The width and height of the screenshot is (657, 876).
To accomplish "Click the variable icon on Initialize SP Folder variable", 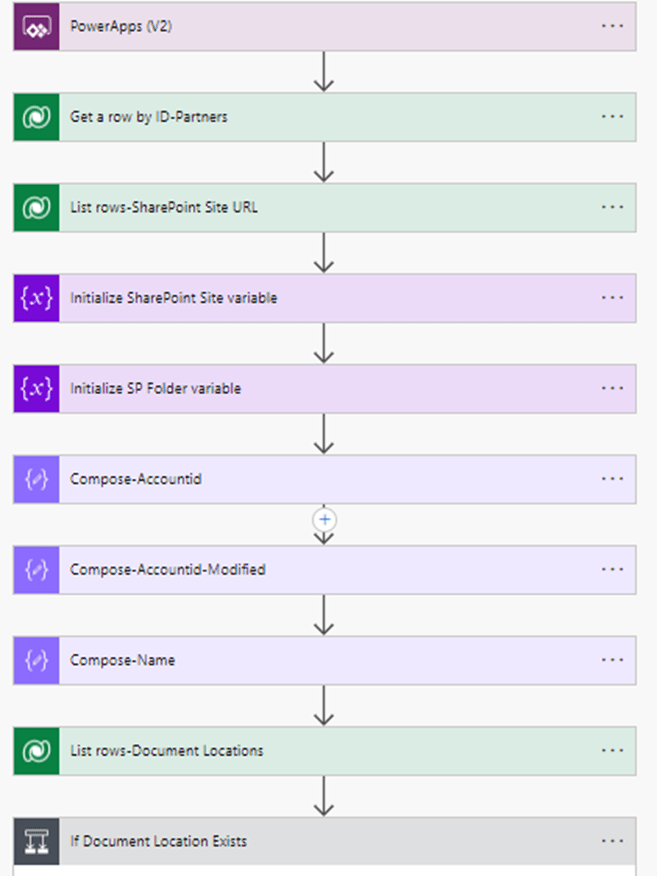I will (x=36, y=388).
